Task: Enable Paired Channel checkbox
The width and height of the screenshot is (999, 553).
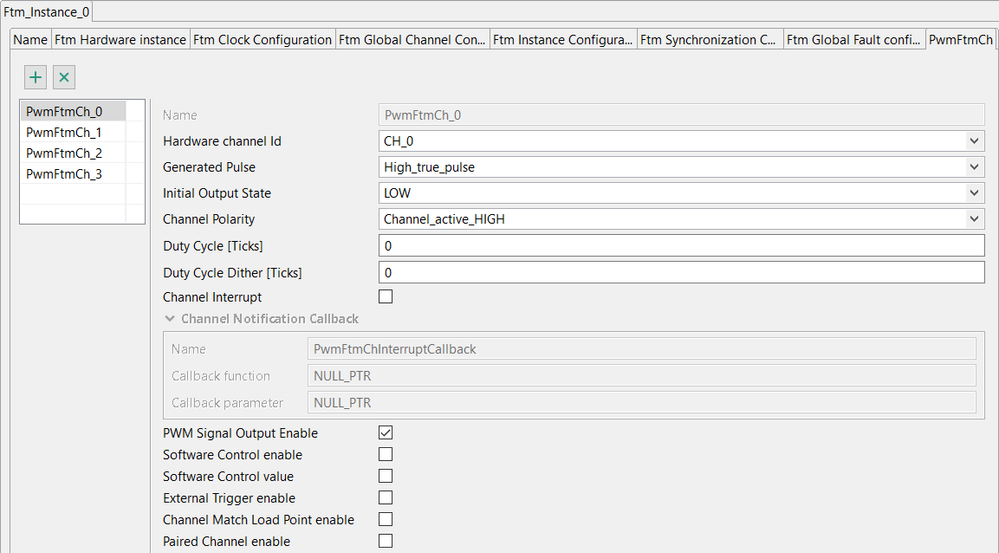Action: click(386, 541)
